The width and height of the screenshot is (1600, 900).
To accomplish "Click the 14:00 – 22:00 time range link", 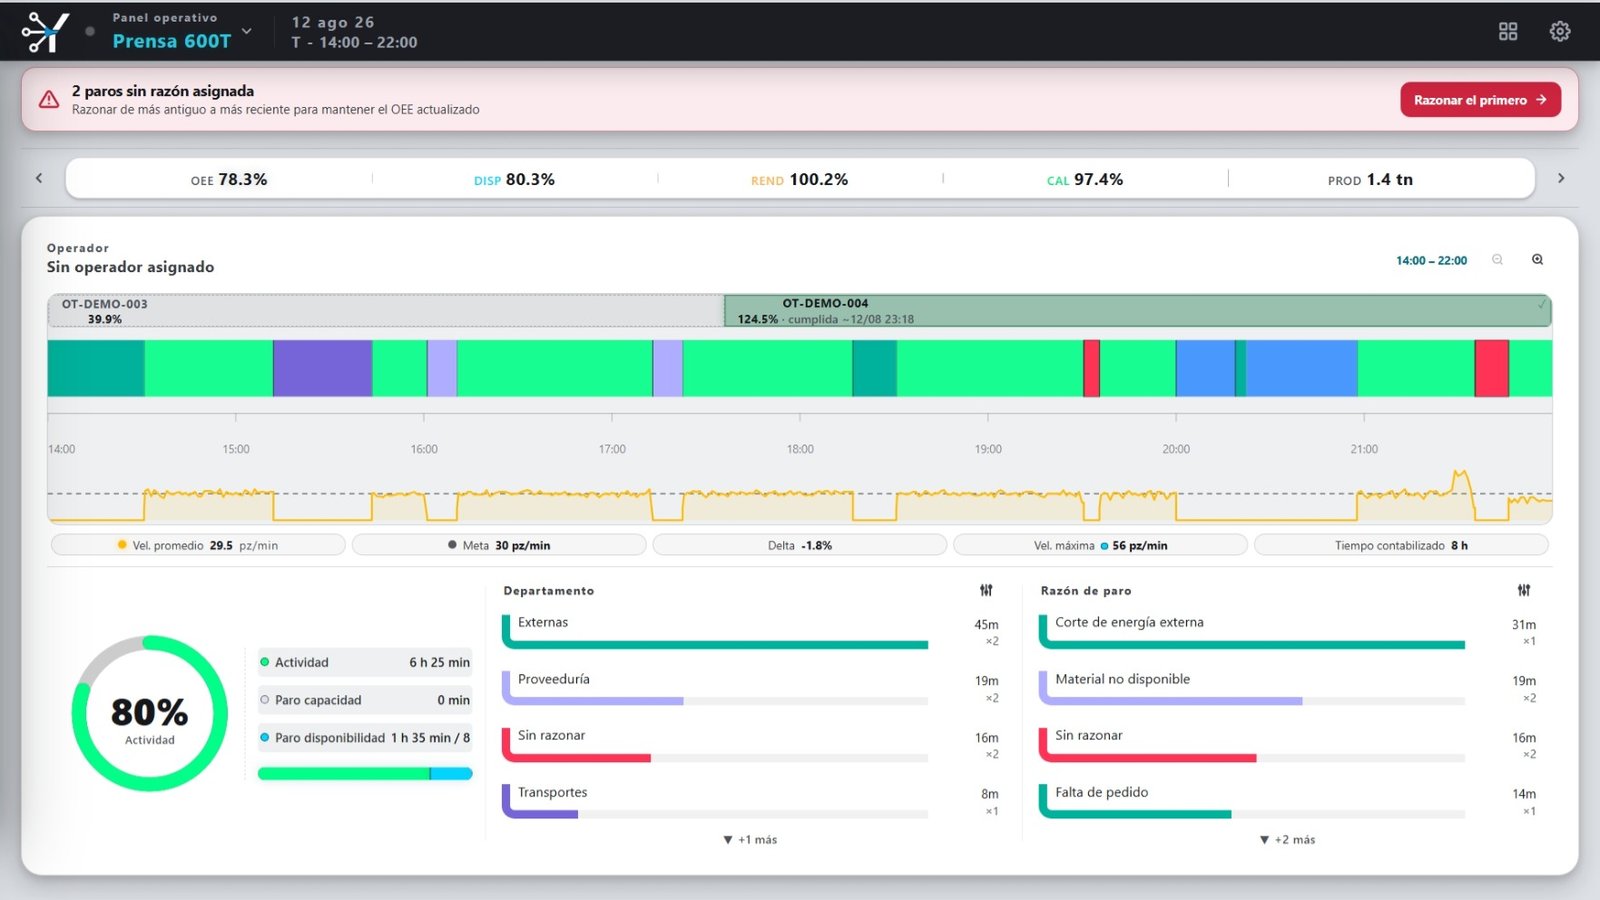I will click(1431, 261).
